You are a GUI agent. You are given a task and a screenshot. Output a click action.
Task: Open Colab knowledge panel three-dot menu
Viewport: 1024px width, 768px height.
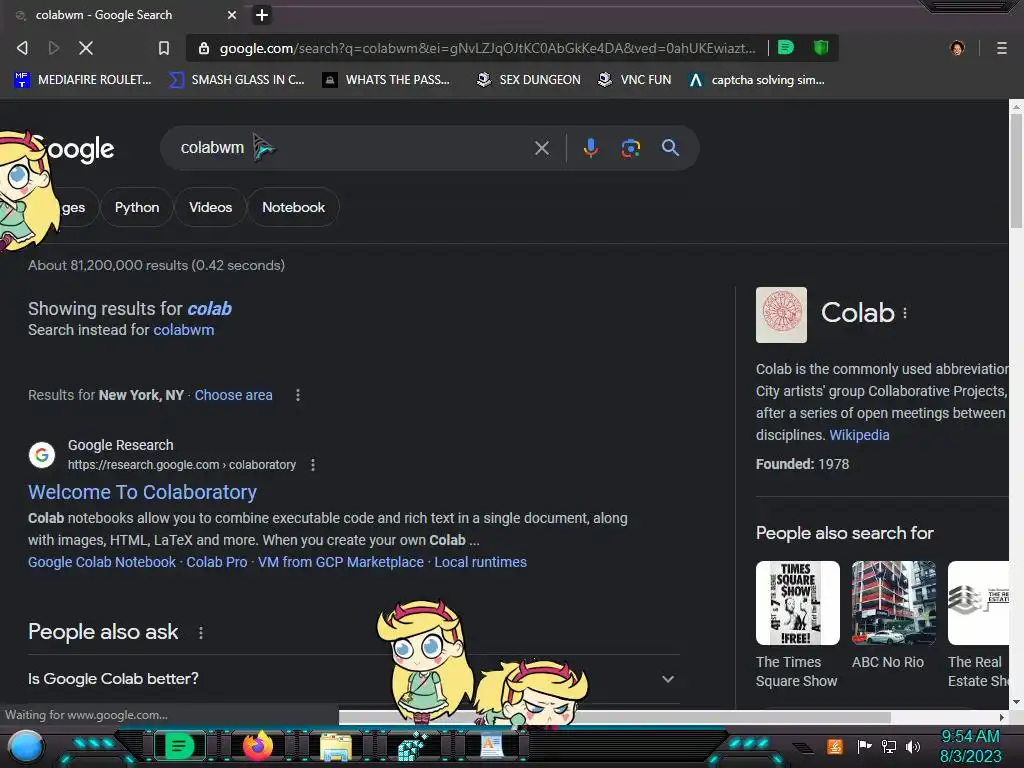click(905, 313)
